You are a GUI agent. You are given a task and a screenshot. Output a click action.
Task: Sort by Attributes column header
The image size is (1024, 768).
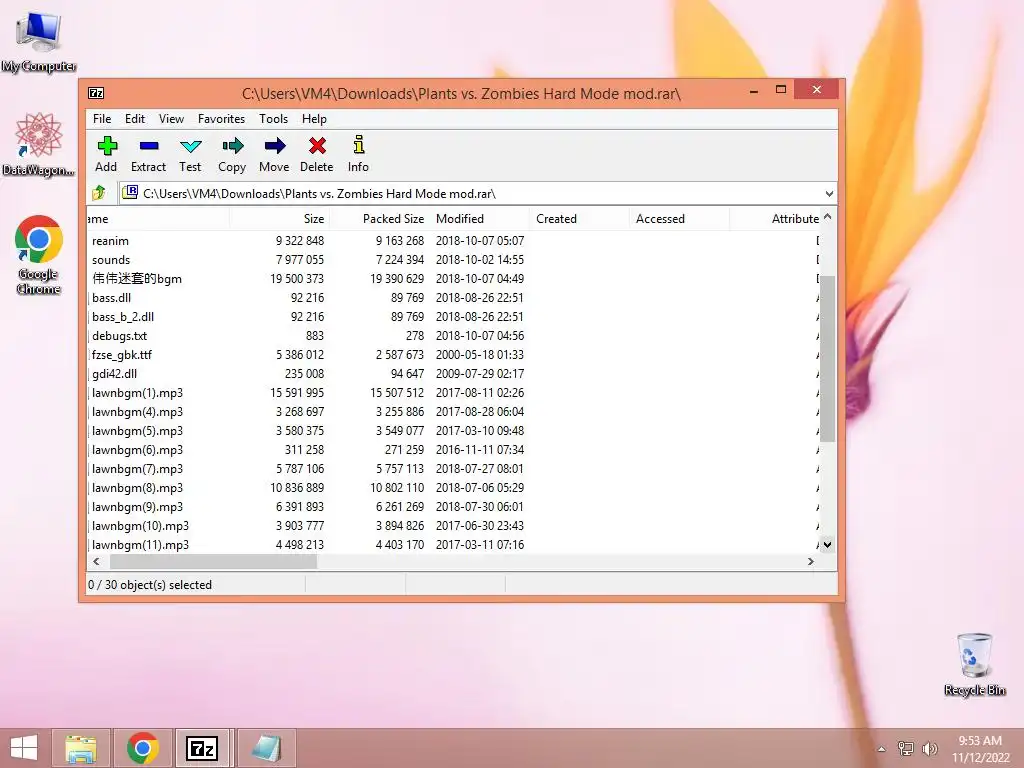coord(775,219)
